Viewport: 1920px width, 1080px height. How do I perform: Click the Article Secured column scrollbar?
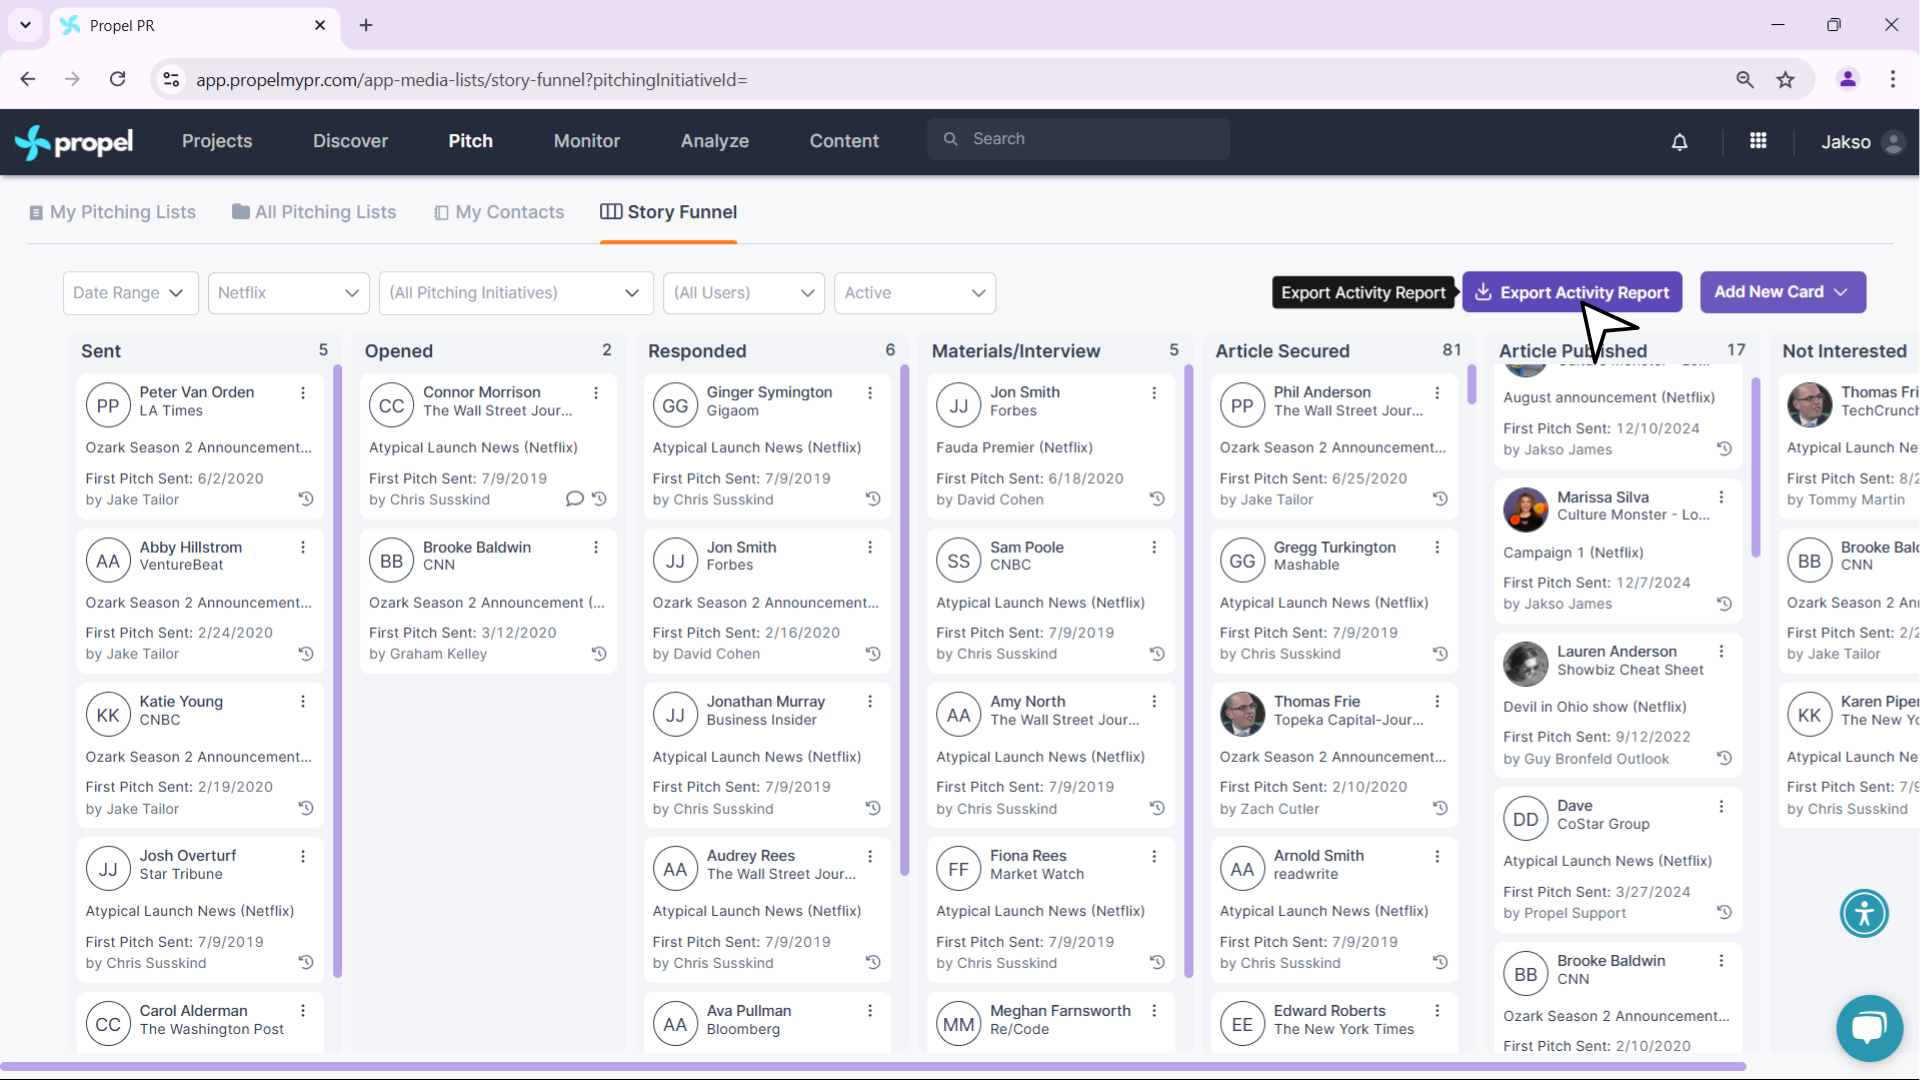click(x=1472, y=385)
